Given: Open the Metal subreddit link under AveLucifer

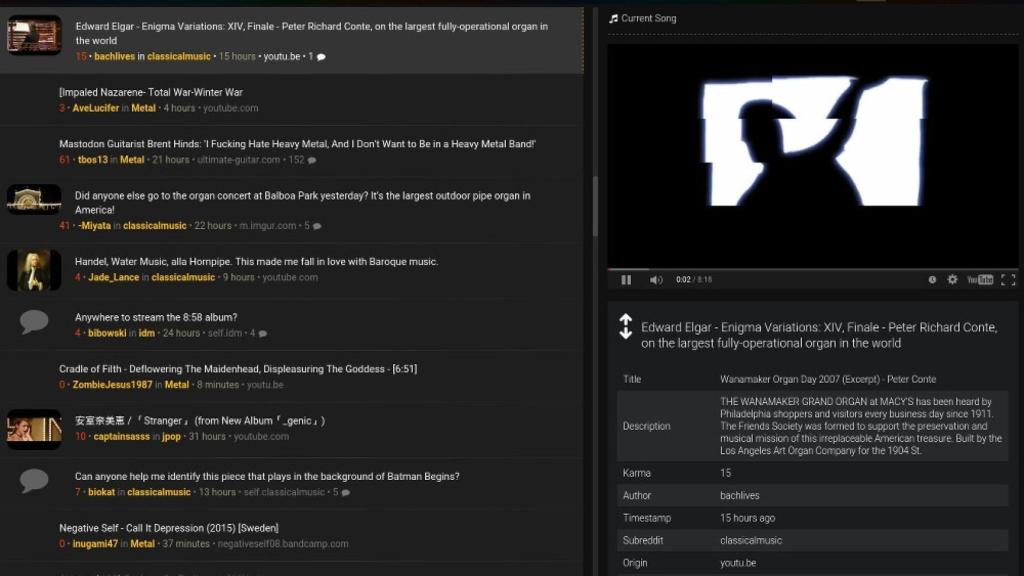Looking at the screenshot, I should (x=143, y=107).
